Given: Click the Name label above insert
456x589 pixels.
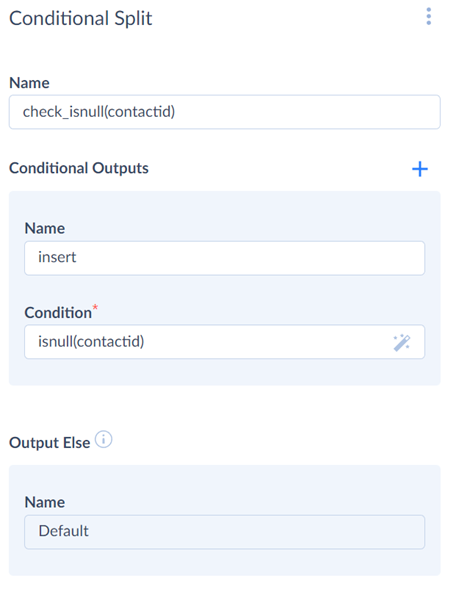Looking at the screenshot, I should click(x=45, y=228).
